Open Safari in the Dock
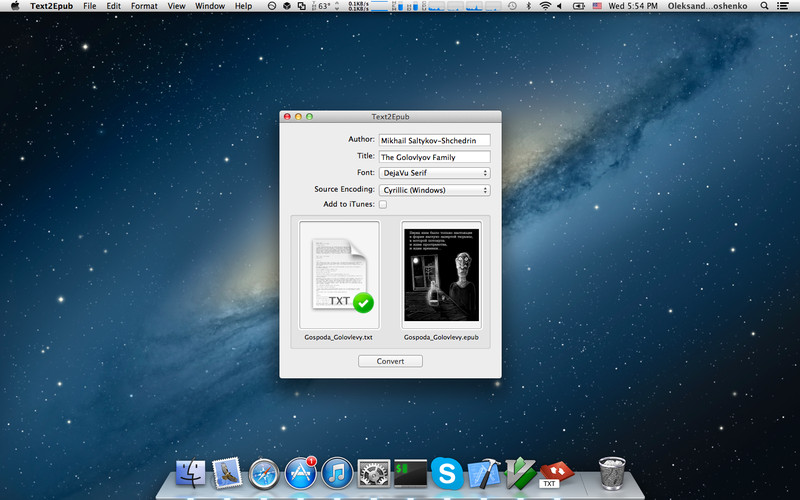Image resolution: width=800 pixels, height=500 pixels. [264, 474]
